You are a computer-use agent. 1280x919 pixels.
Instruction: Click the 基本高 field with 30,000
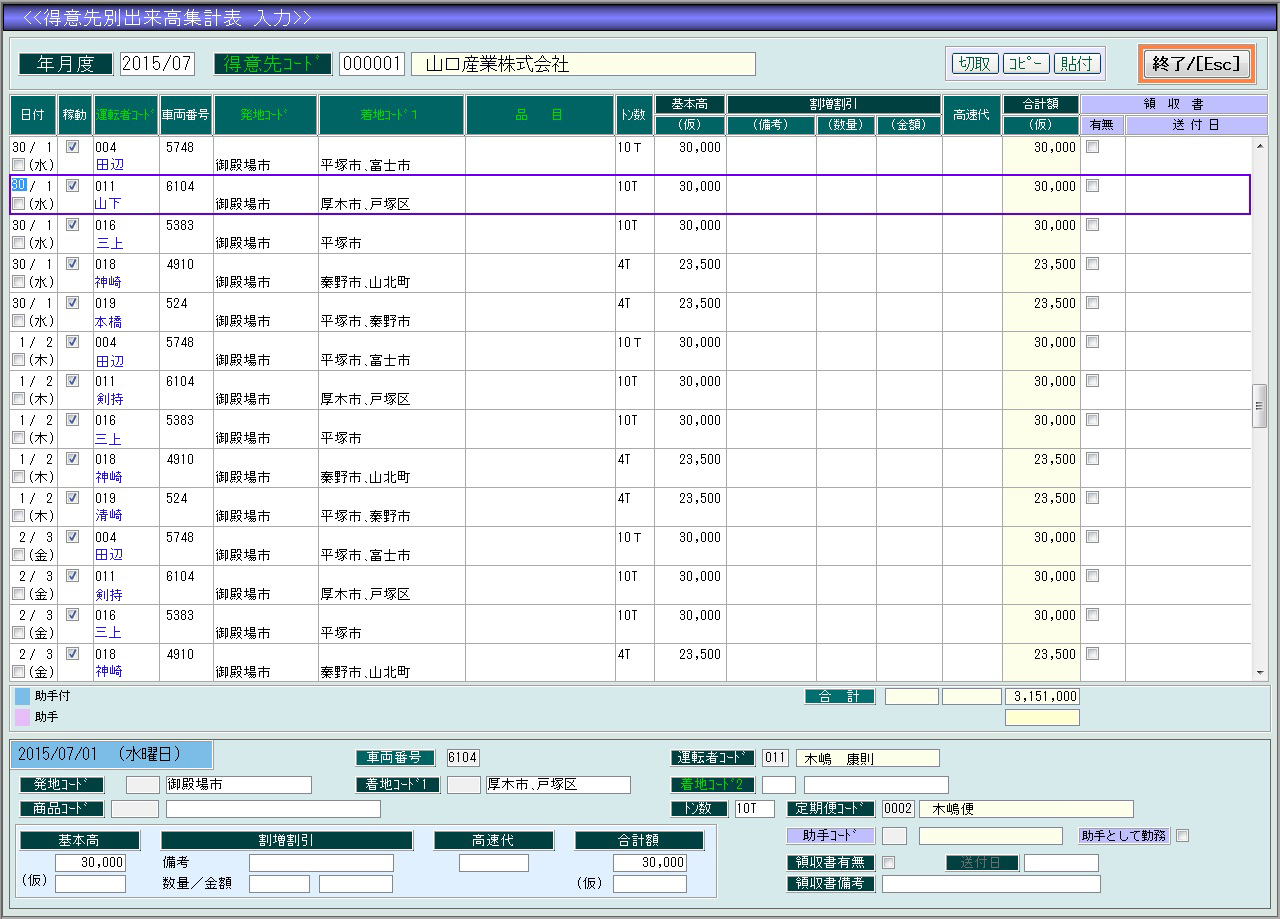click(x=90, y=862)
